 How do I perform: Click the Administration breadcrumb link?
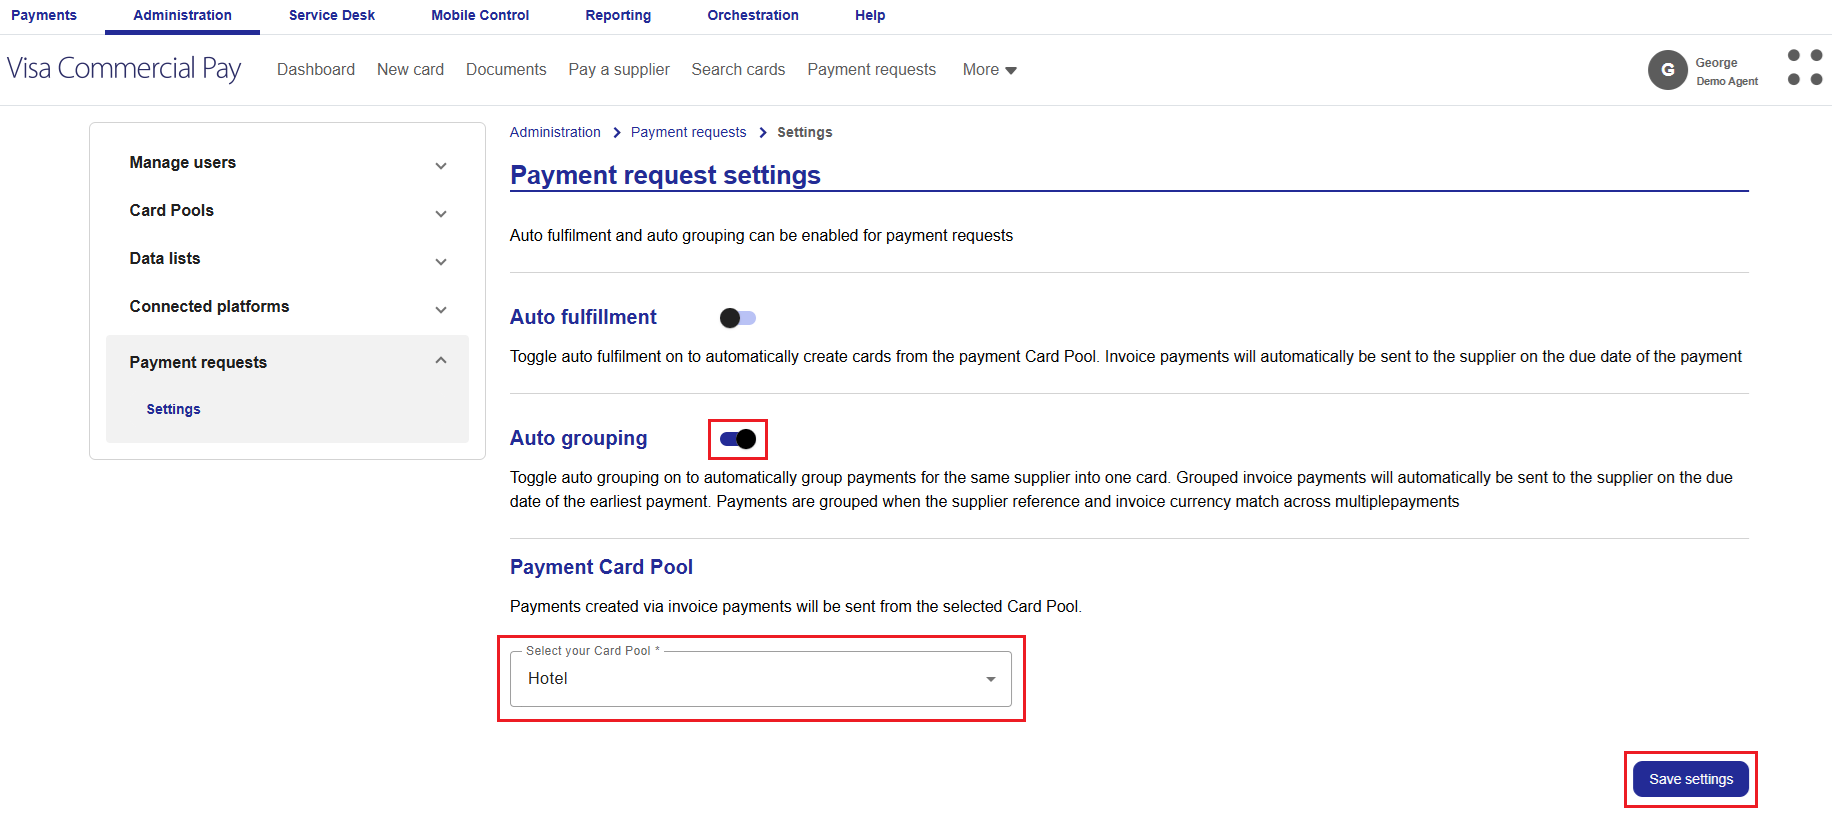coord(555,132)
